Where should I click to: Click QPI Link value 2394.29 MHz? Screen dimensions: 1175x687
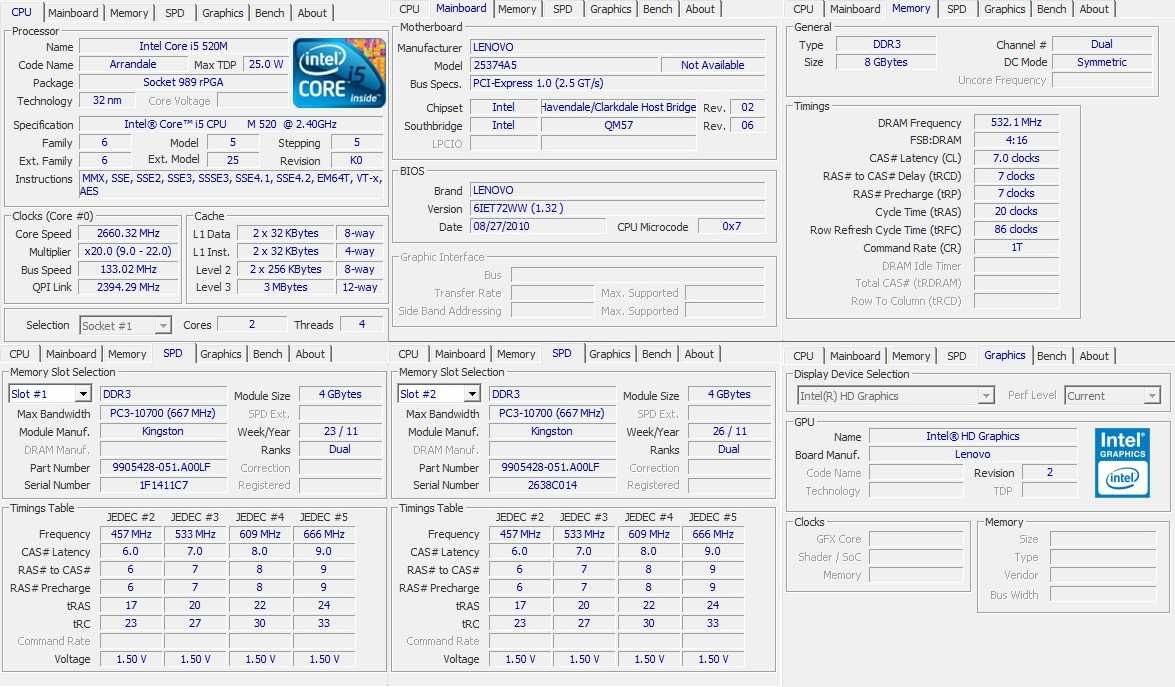click(128, 288)
